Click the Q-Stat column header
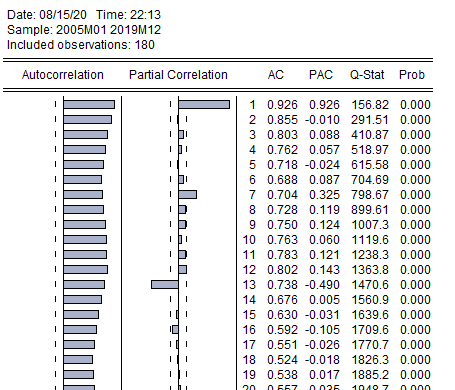The image size is (455, 390). click(367, 75)
